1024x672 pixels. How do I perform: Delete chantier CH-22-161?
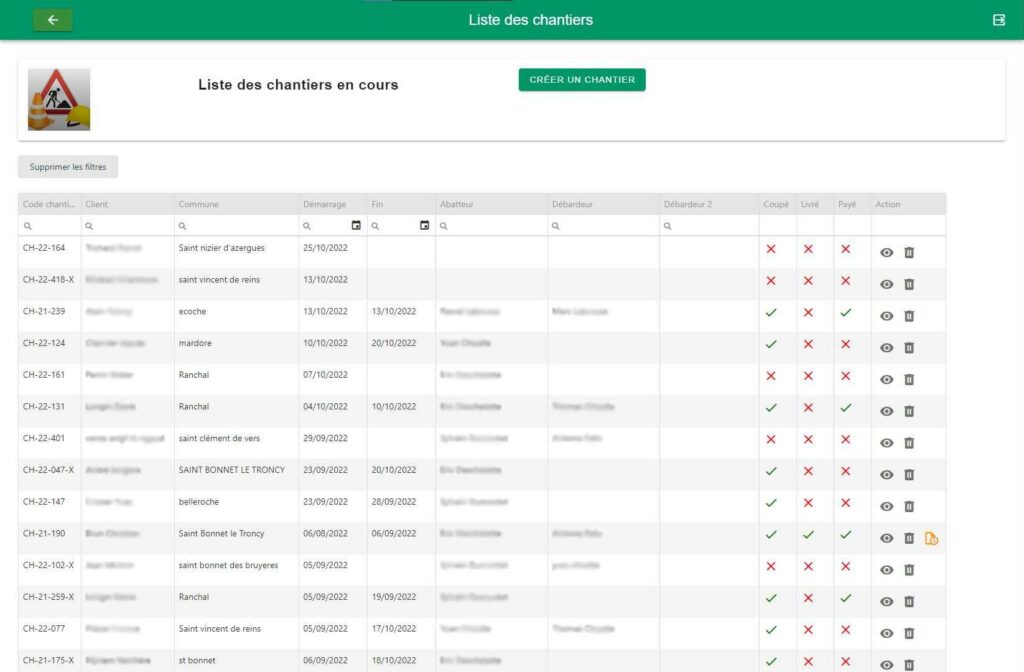[909, 379]
